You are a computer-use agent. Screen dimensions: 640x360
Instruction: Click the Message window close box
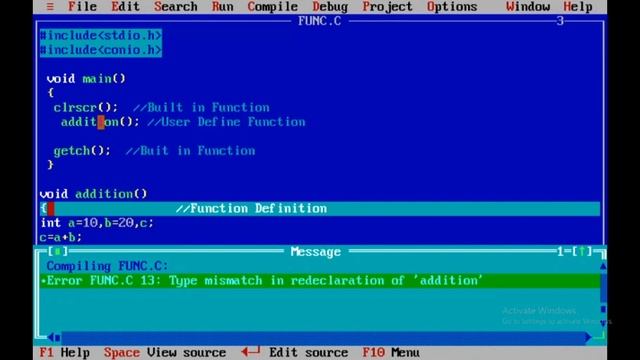click(x=58, y=251)
